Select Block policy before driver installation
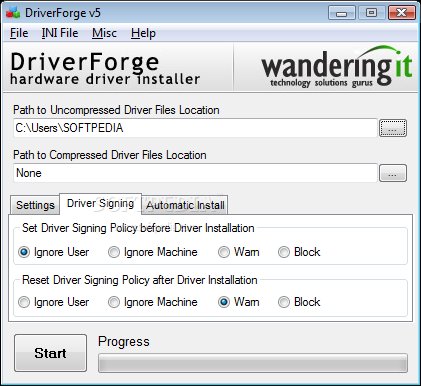421x386 pixels. [x=299, y=252]
